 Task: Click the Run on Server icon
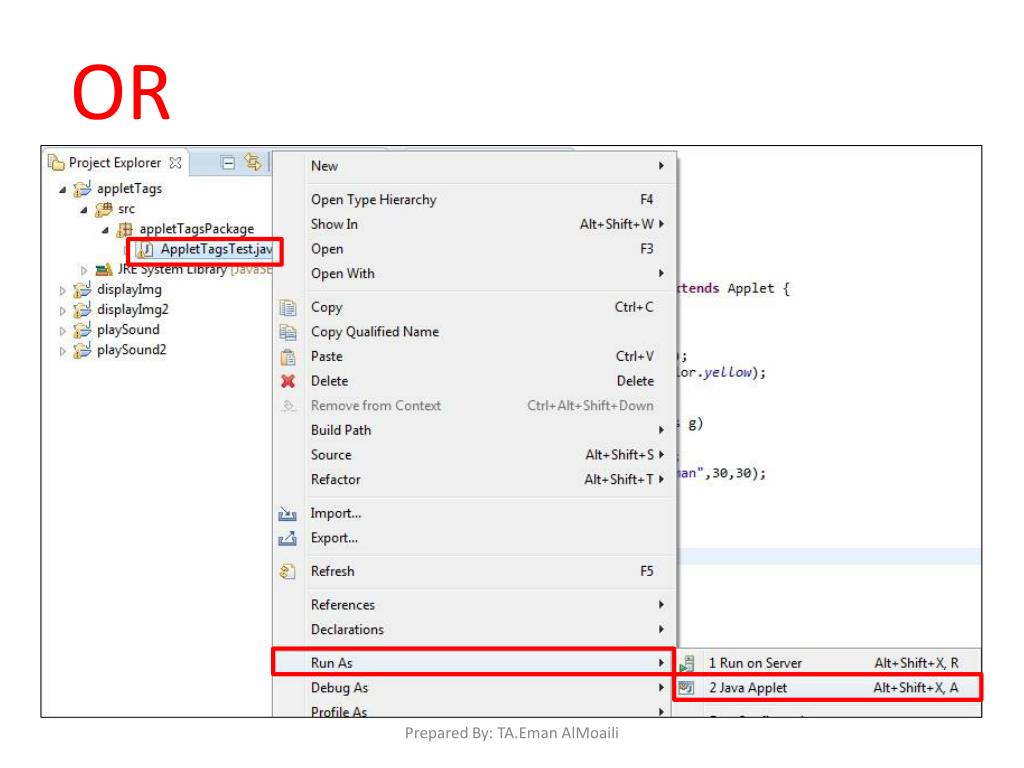(686, 664)
